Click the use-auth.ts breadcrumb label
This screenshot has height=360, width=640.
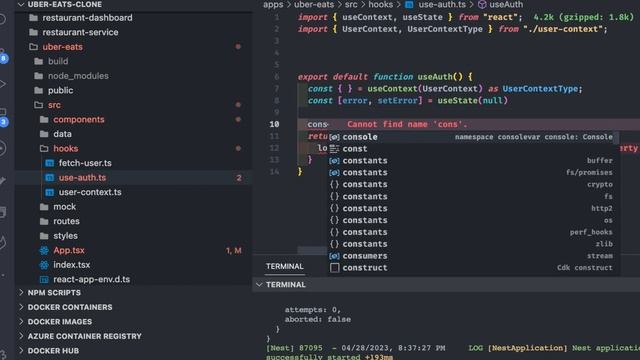click(442, 4)
